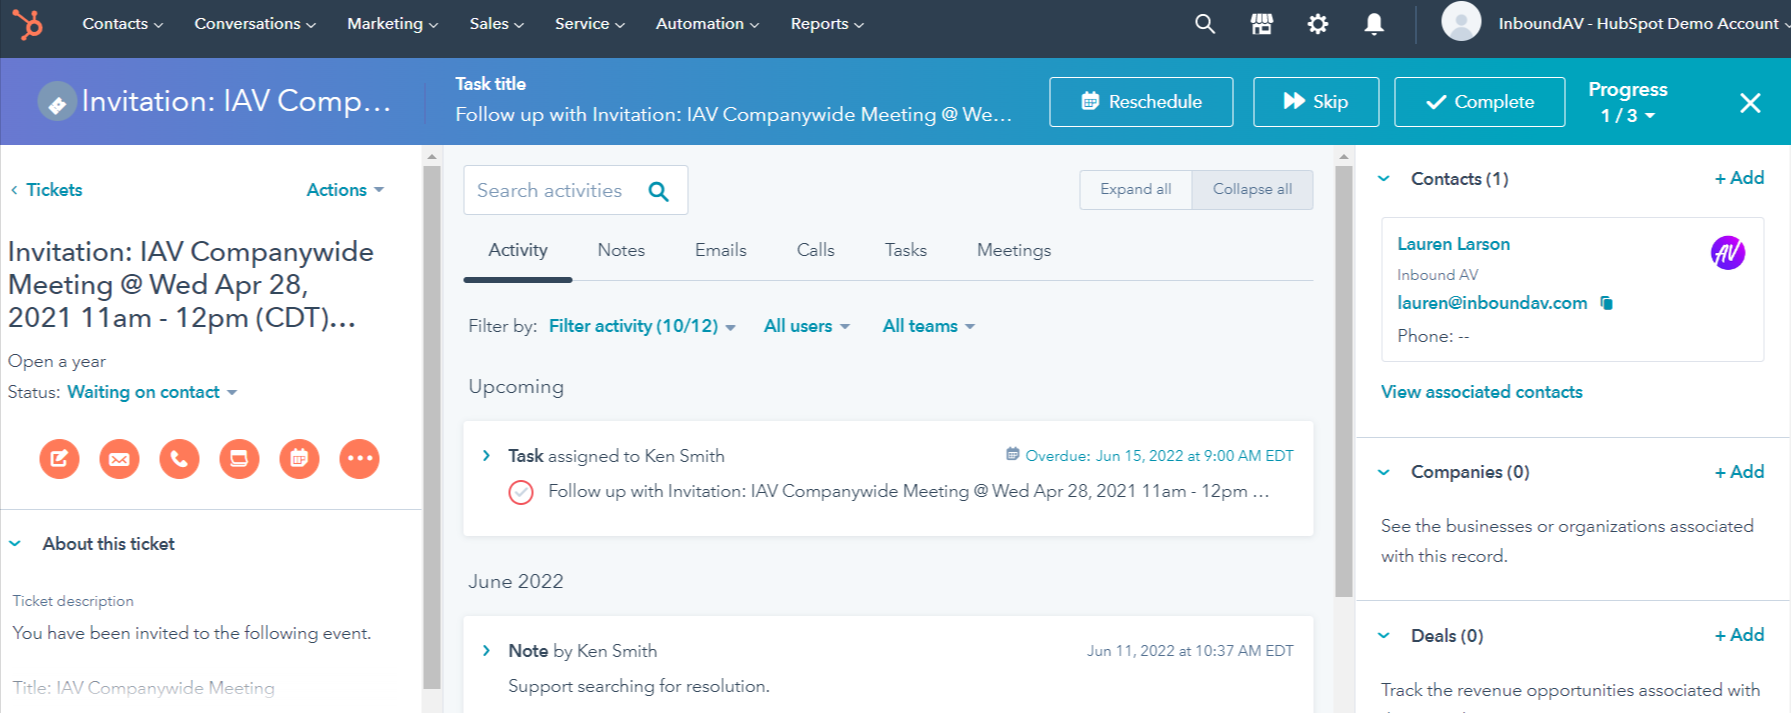
Task: Open the Marketplace storefront icon
Action: [x=1262, y=24]
